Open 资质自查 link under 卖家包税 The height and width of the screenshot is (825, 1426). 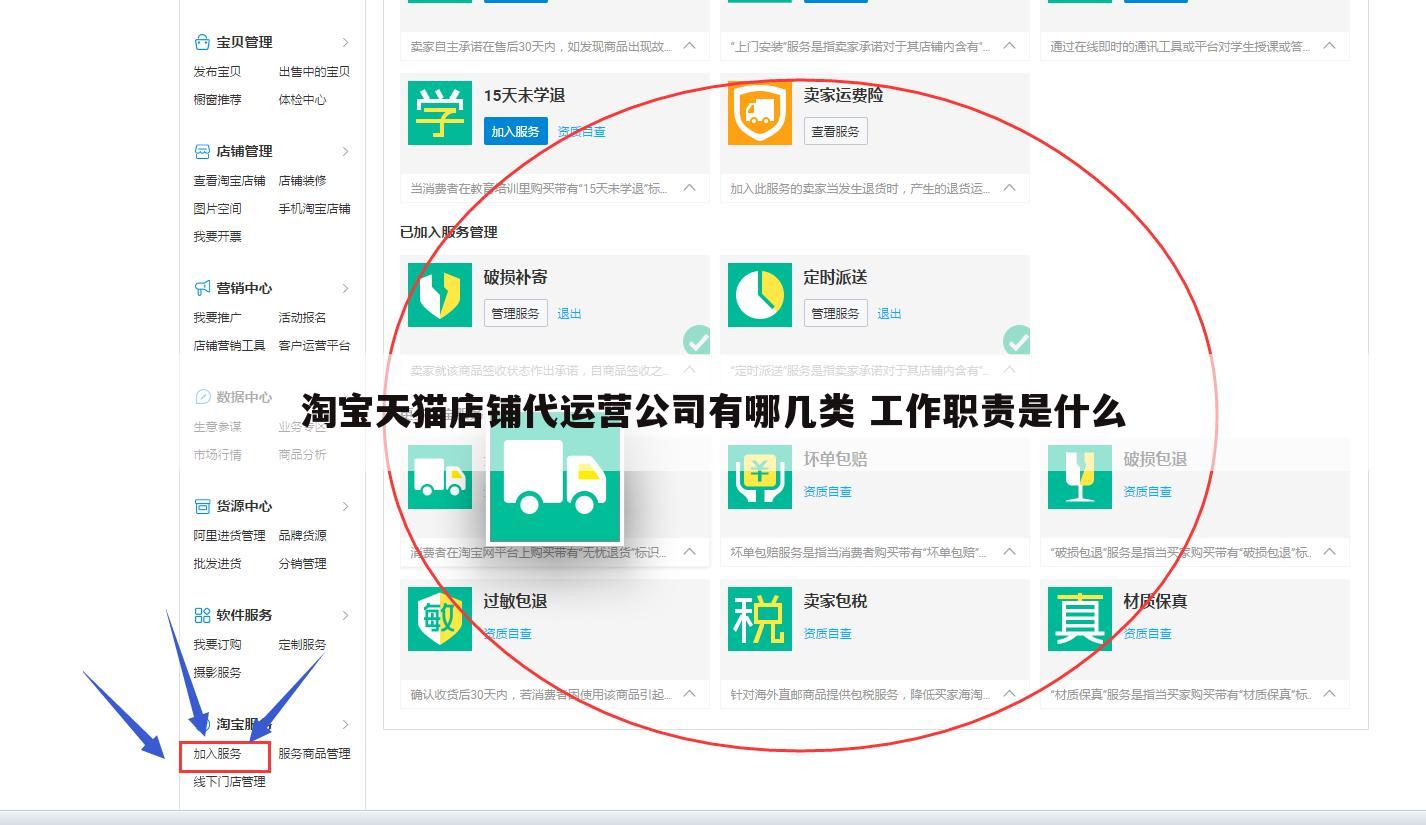(x=828, y=633)
